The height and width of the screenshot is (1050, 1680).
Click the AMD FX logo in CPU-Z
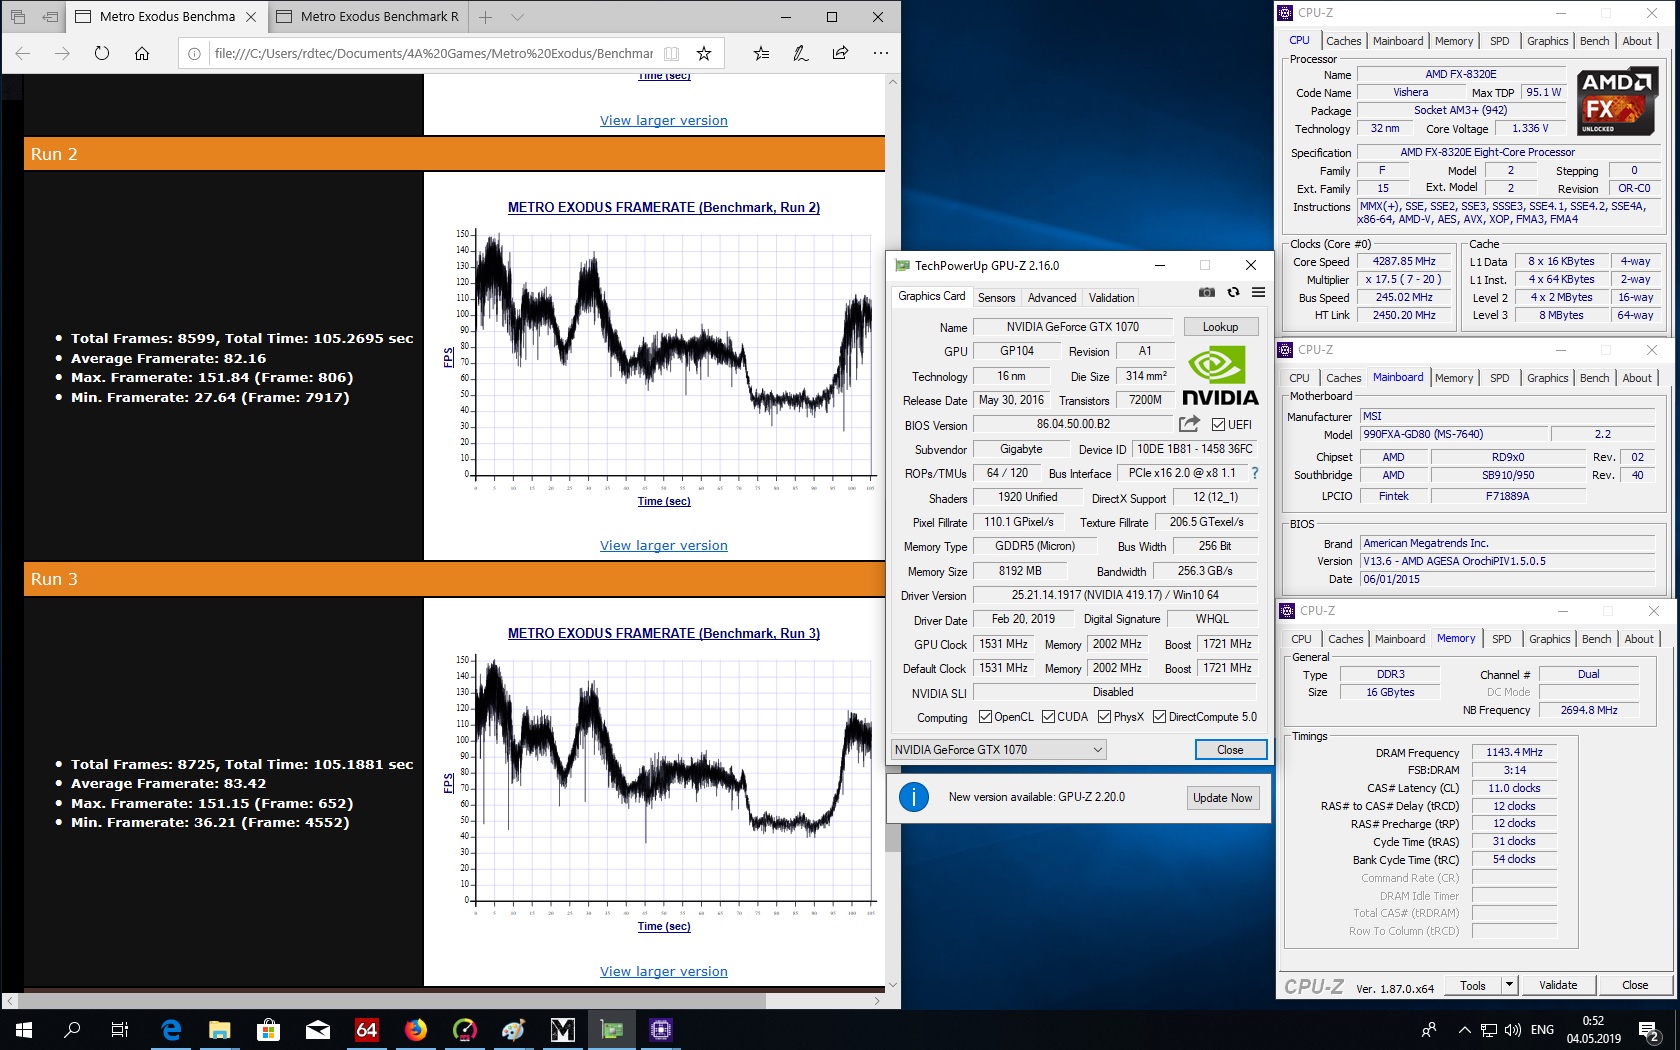pyautogui.click(x=1617, y=101)
